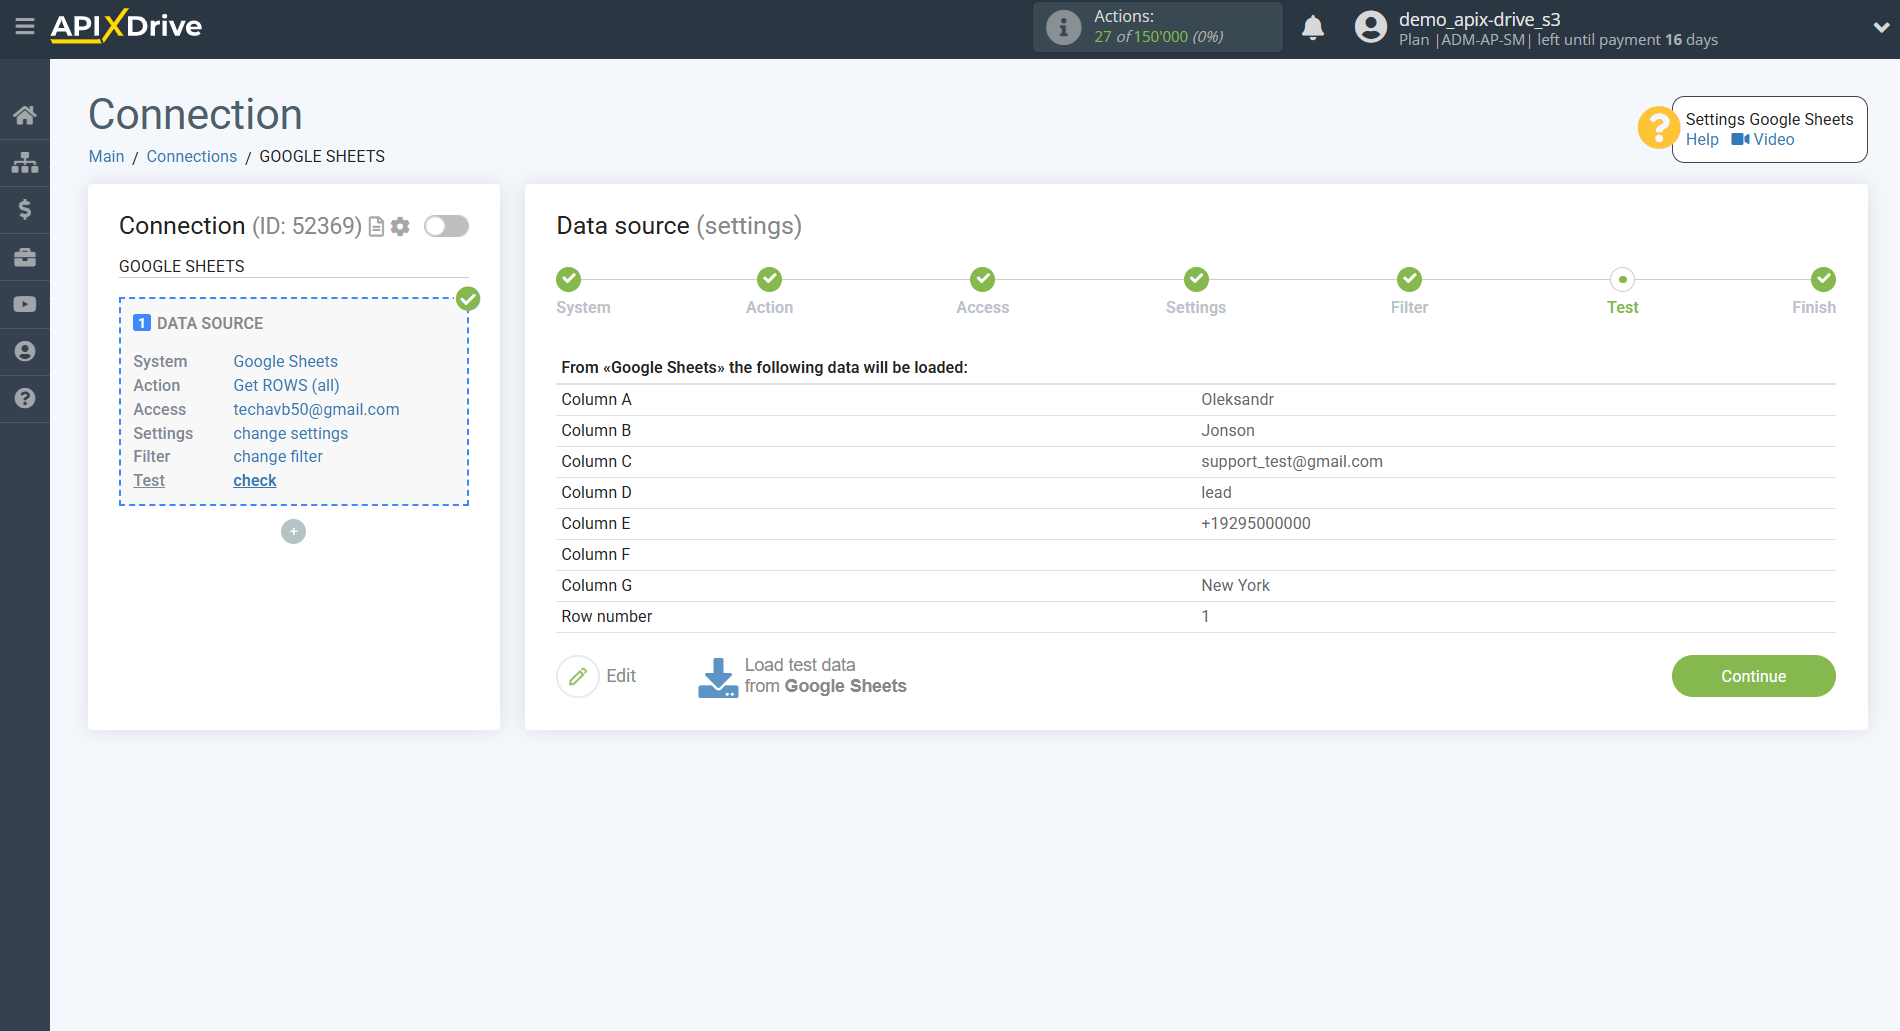Click the Edit button
Screen dimensions: 1900x1031
click(x=597, y=677)
